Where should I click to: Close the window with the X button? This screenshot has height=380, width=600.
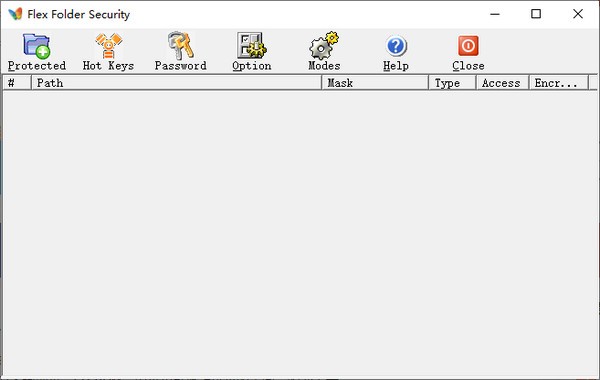(578, 14)
